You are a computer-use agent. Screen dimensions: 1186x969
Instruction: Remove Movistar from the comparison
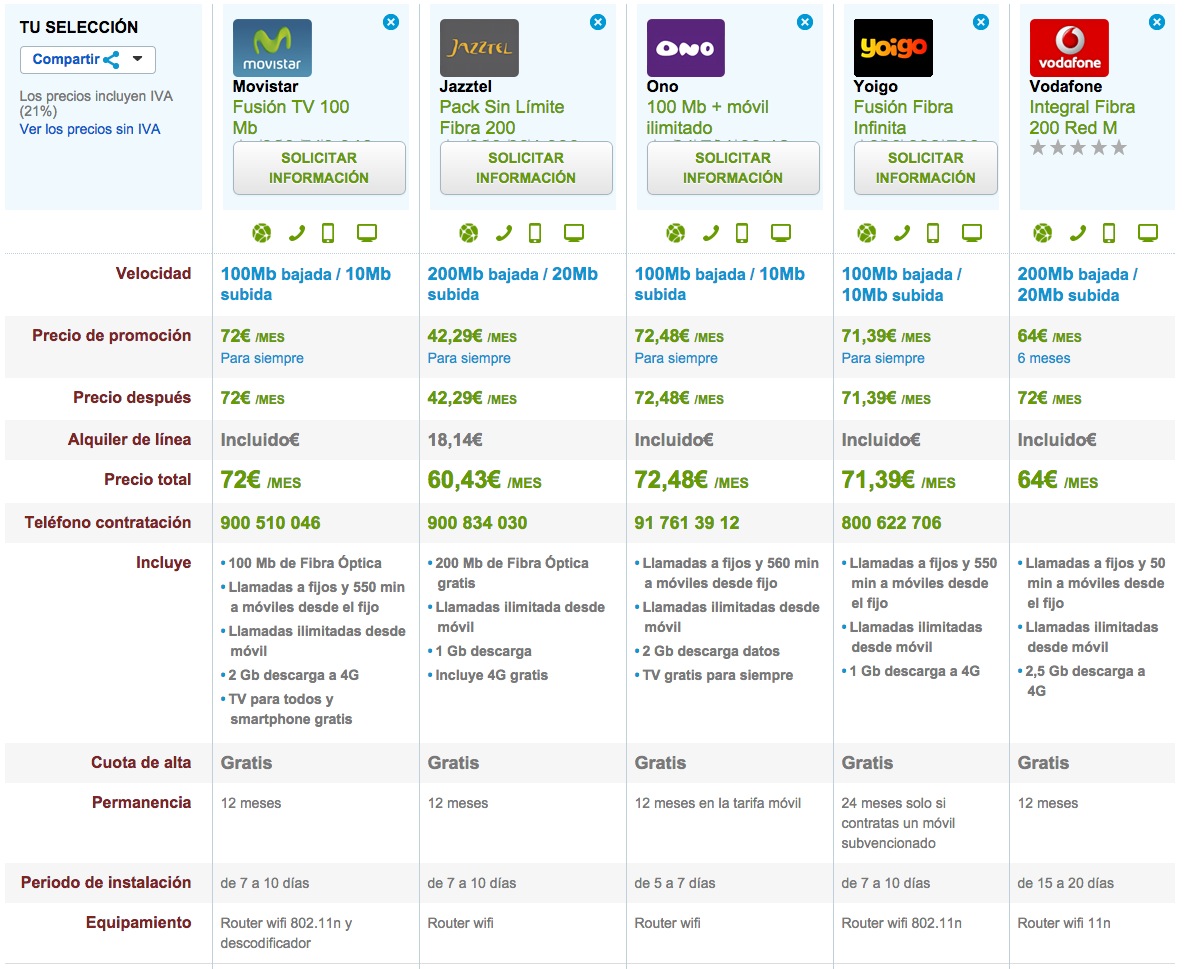click(x=391, y=22)
